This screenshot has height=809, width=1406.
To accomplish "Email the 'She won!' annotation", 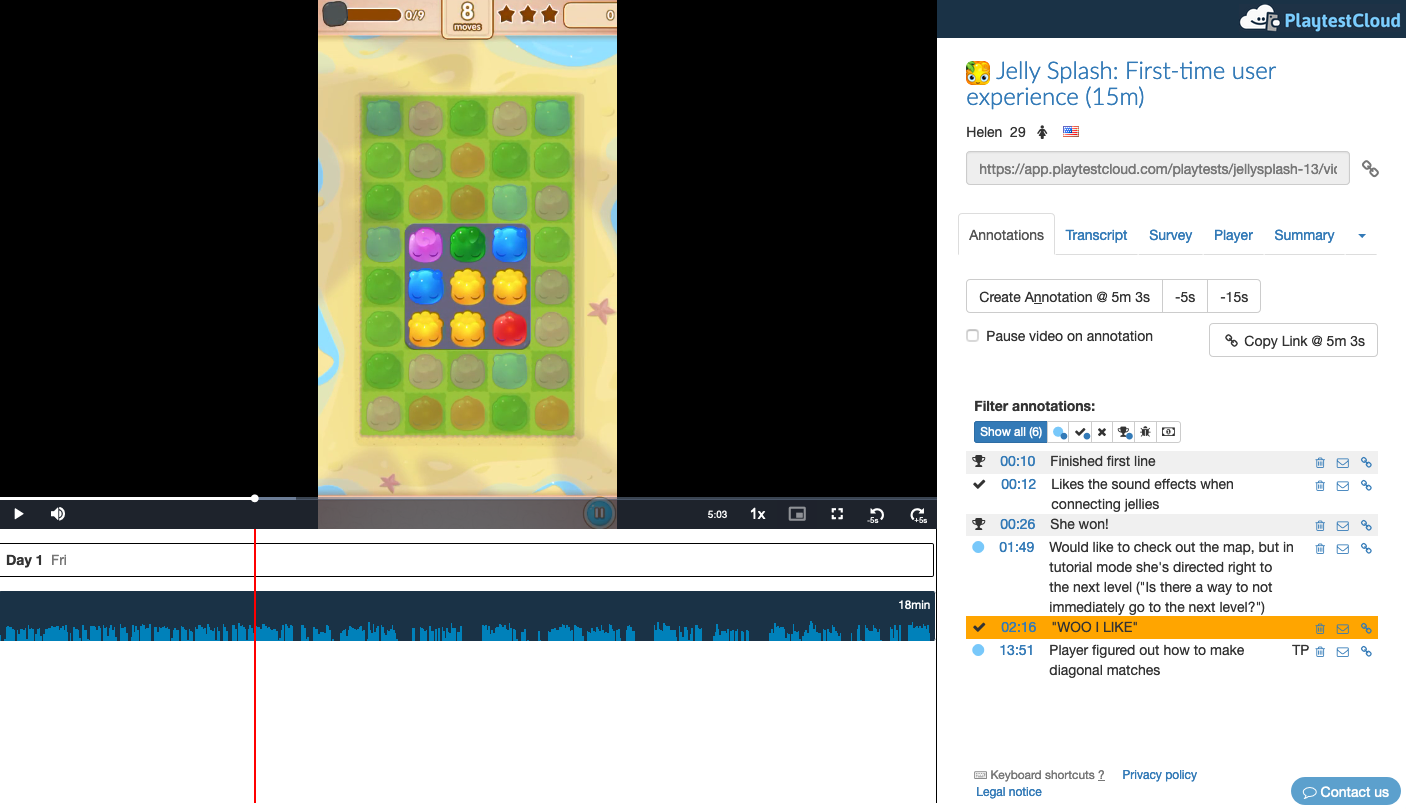I will pyautogui.click(x=1343, y=526).
